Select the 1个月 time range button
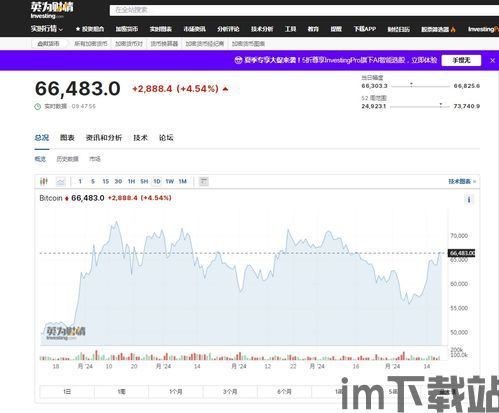Screen dimensions: 499x413 [x=176, y=392]
